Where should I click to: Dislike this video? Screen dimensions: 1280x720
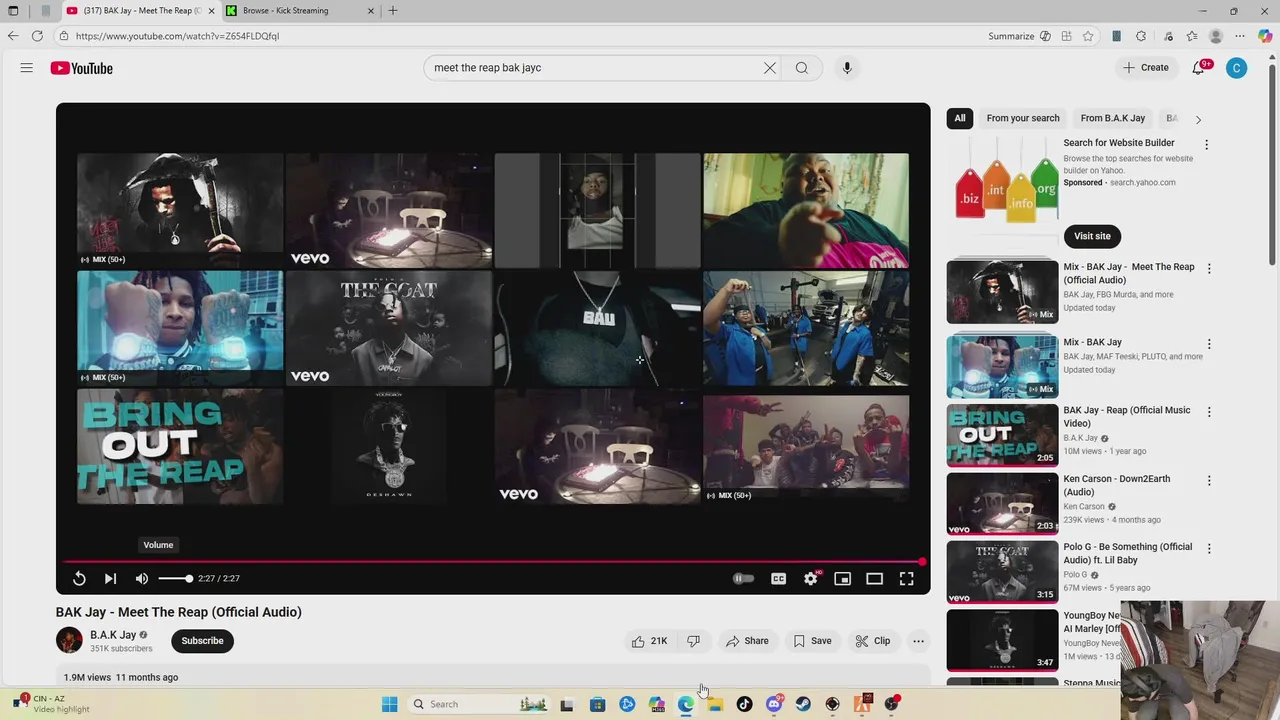click(x=693, y=641)
